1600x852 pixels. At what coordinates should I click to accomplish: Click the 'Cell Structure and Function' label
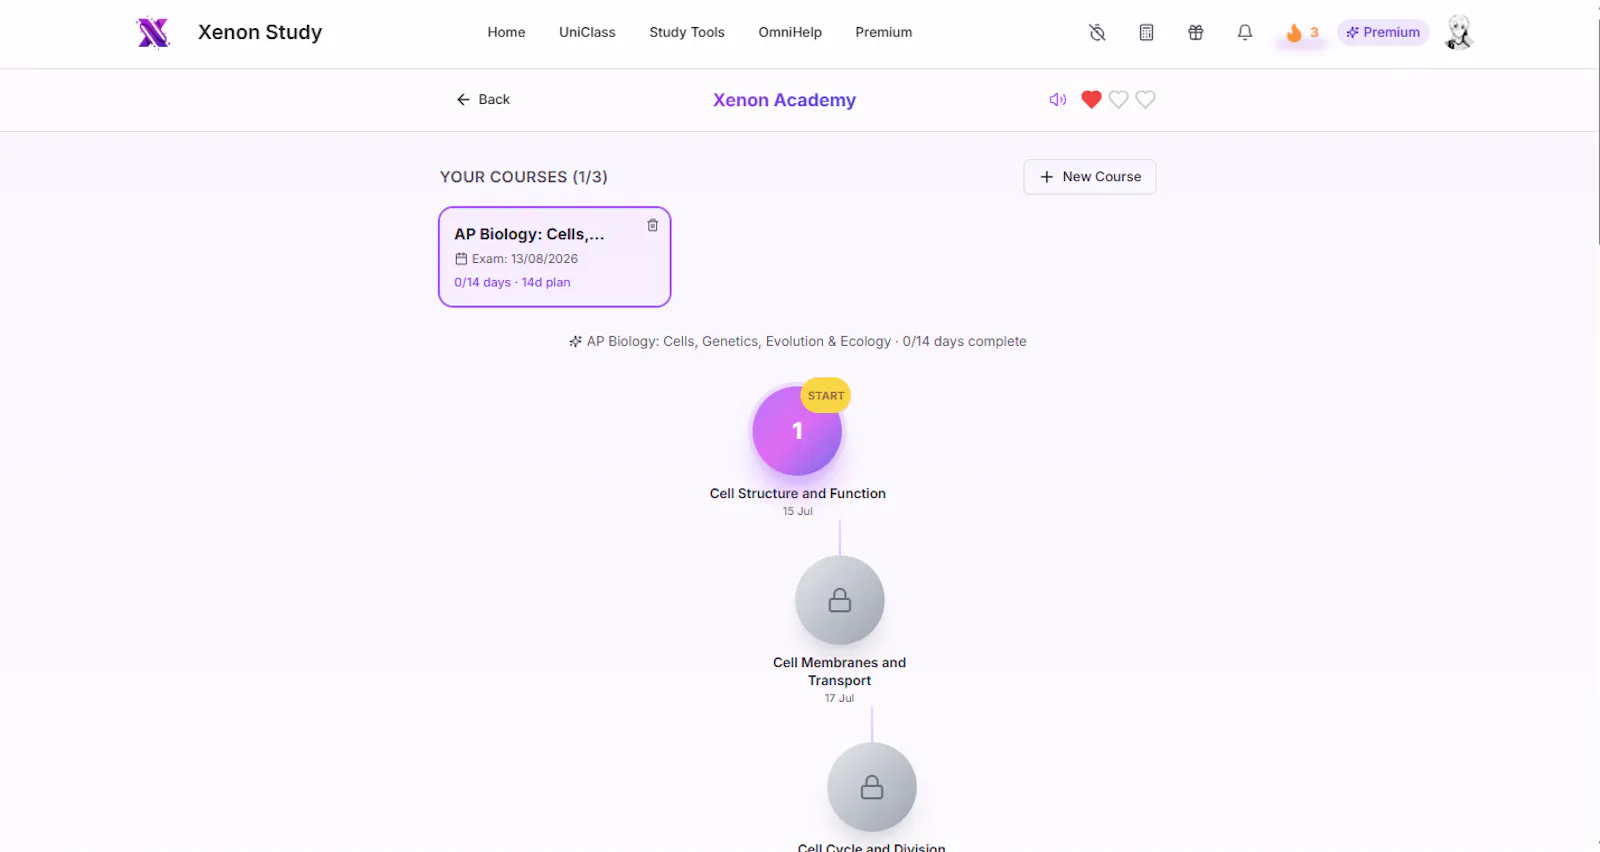[798, 493]
